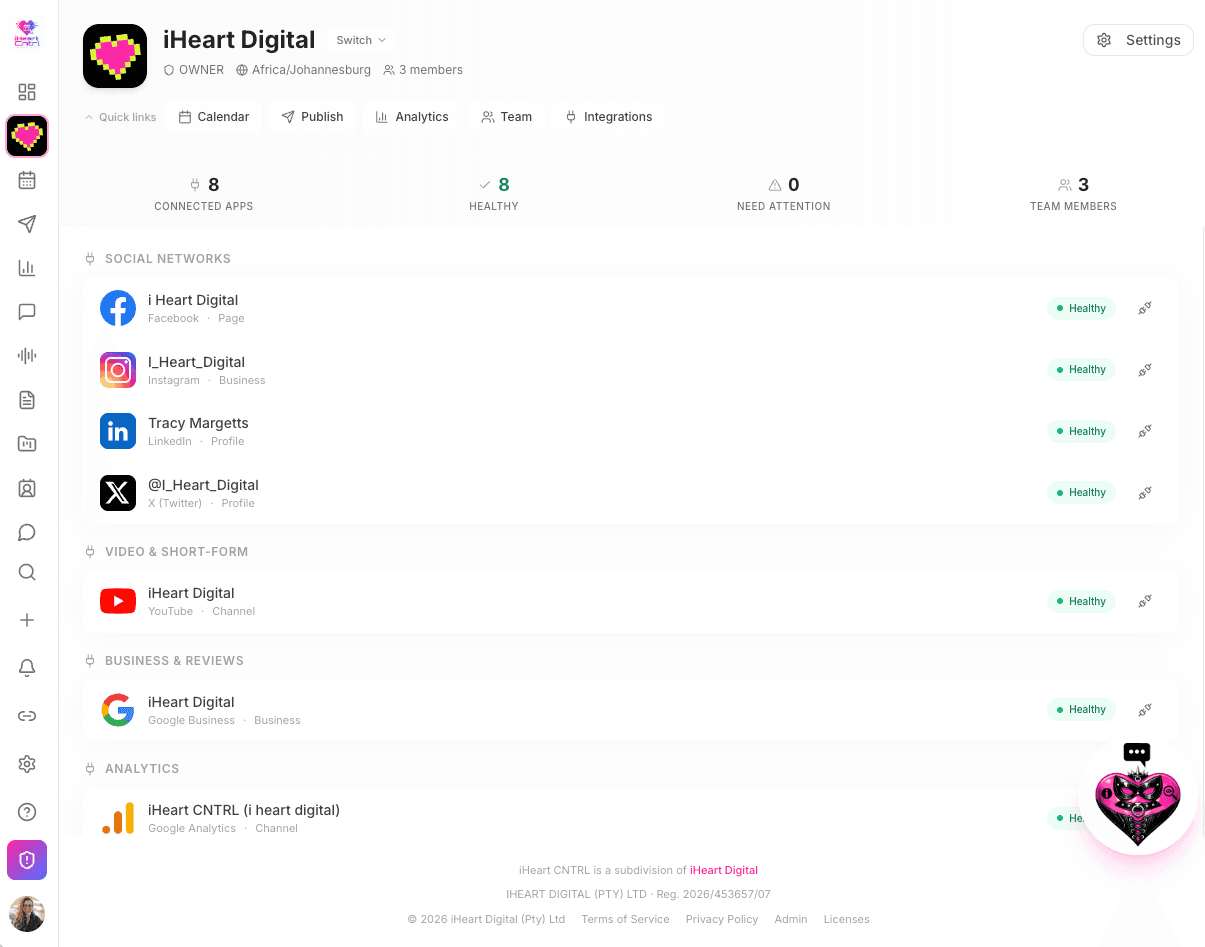Click the paper plane publish icon in sidebar
This screenshot has height=947, width=1205.
point(27,224)
